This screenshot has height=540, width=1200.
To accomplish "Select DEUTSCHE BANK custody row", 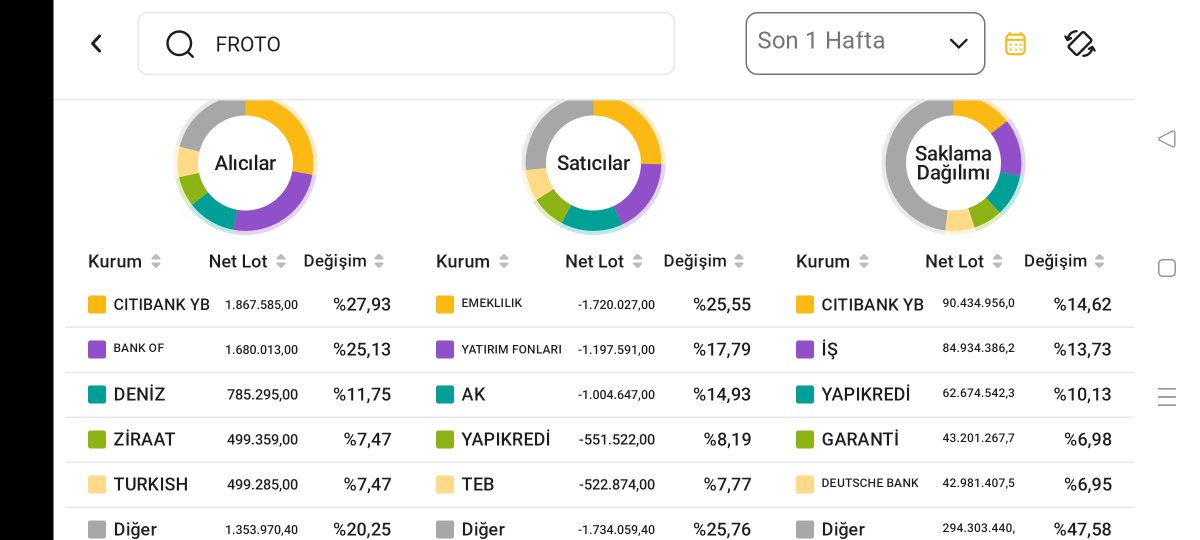I will (955, 484).
